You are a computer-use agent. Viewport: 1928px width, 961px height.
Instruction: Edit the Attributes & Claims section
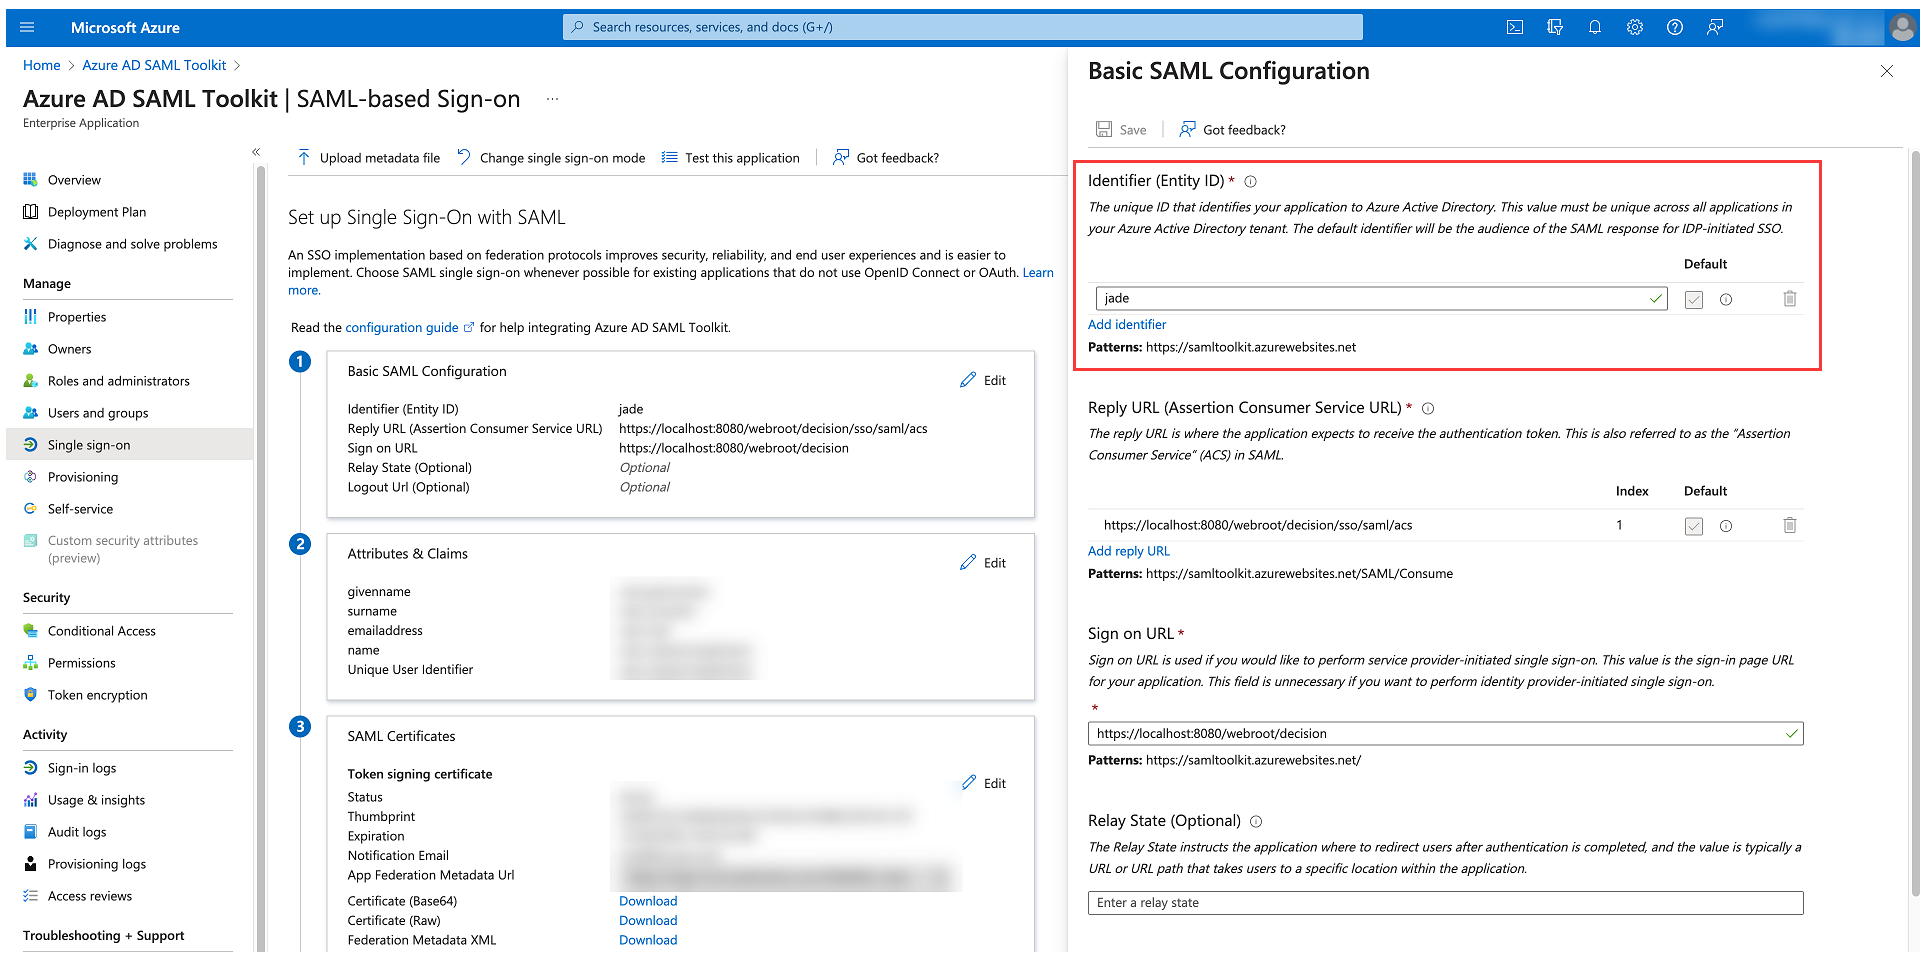[x=983, y=562]
